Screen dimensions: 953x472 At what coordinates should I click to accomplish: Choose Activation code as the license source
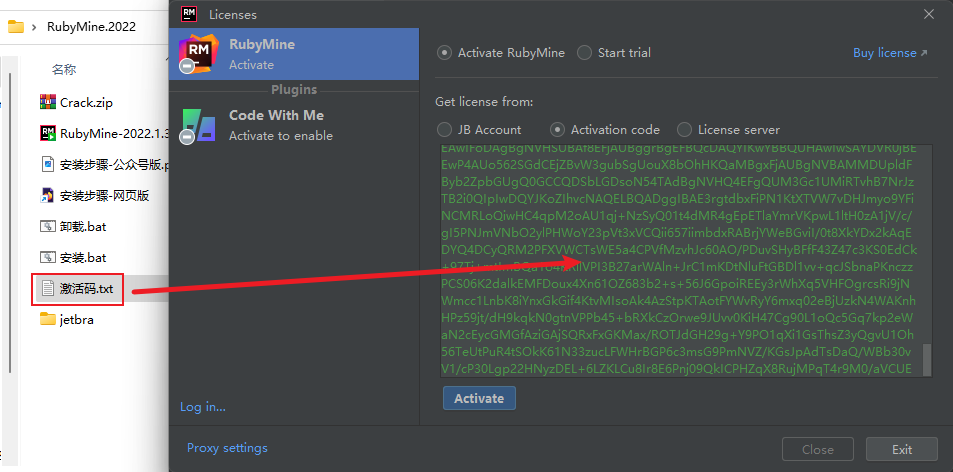click(x=557, y=129)
